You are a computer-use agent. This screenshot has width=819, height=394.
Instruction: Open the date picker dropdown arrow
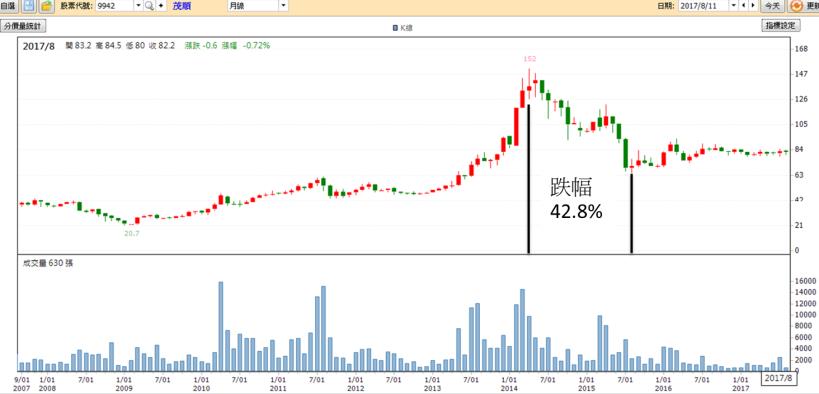[734, 6]
